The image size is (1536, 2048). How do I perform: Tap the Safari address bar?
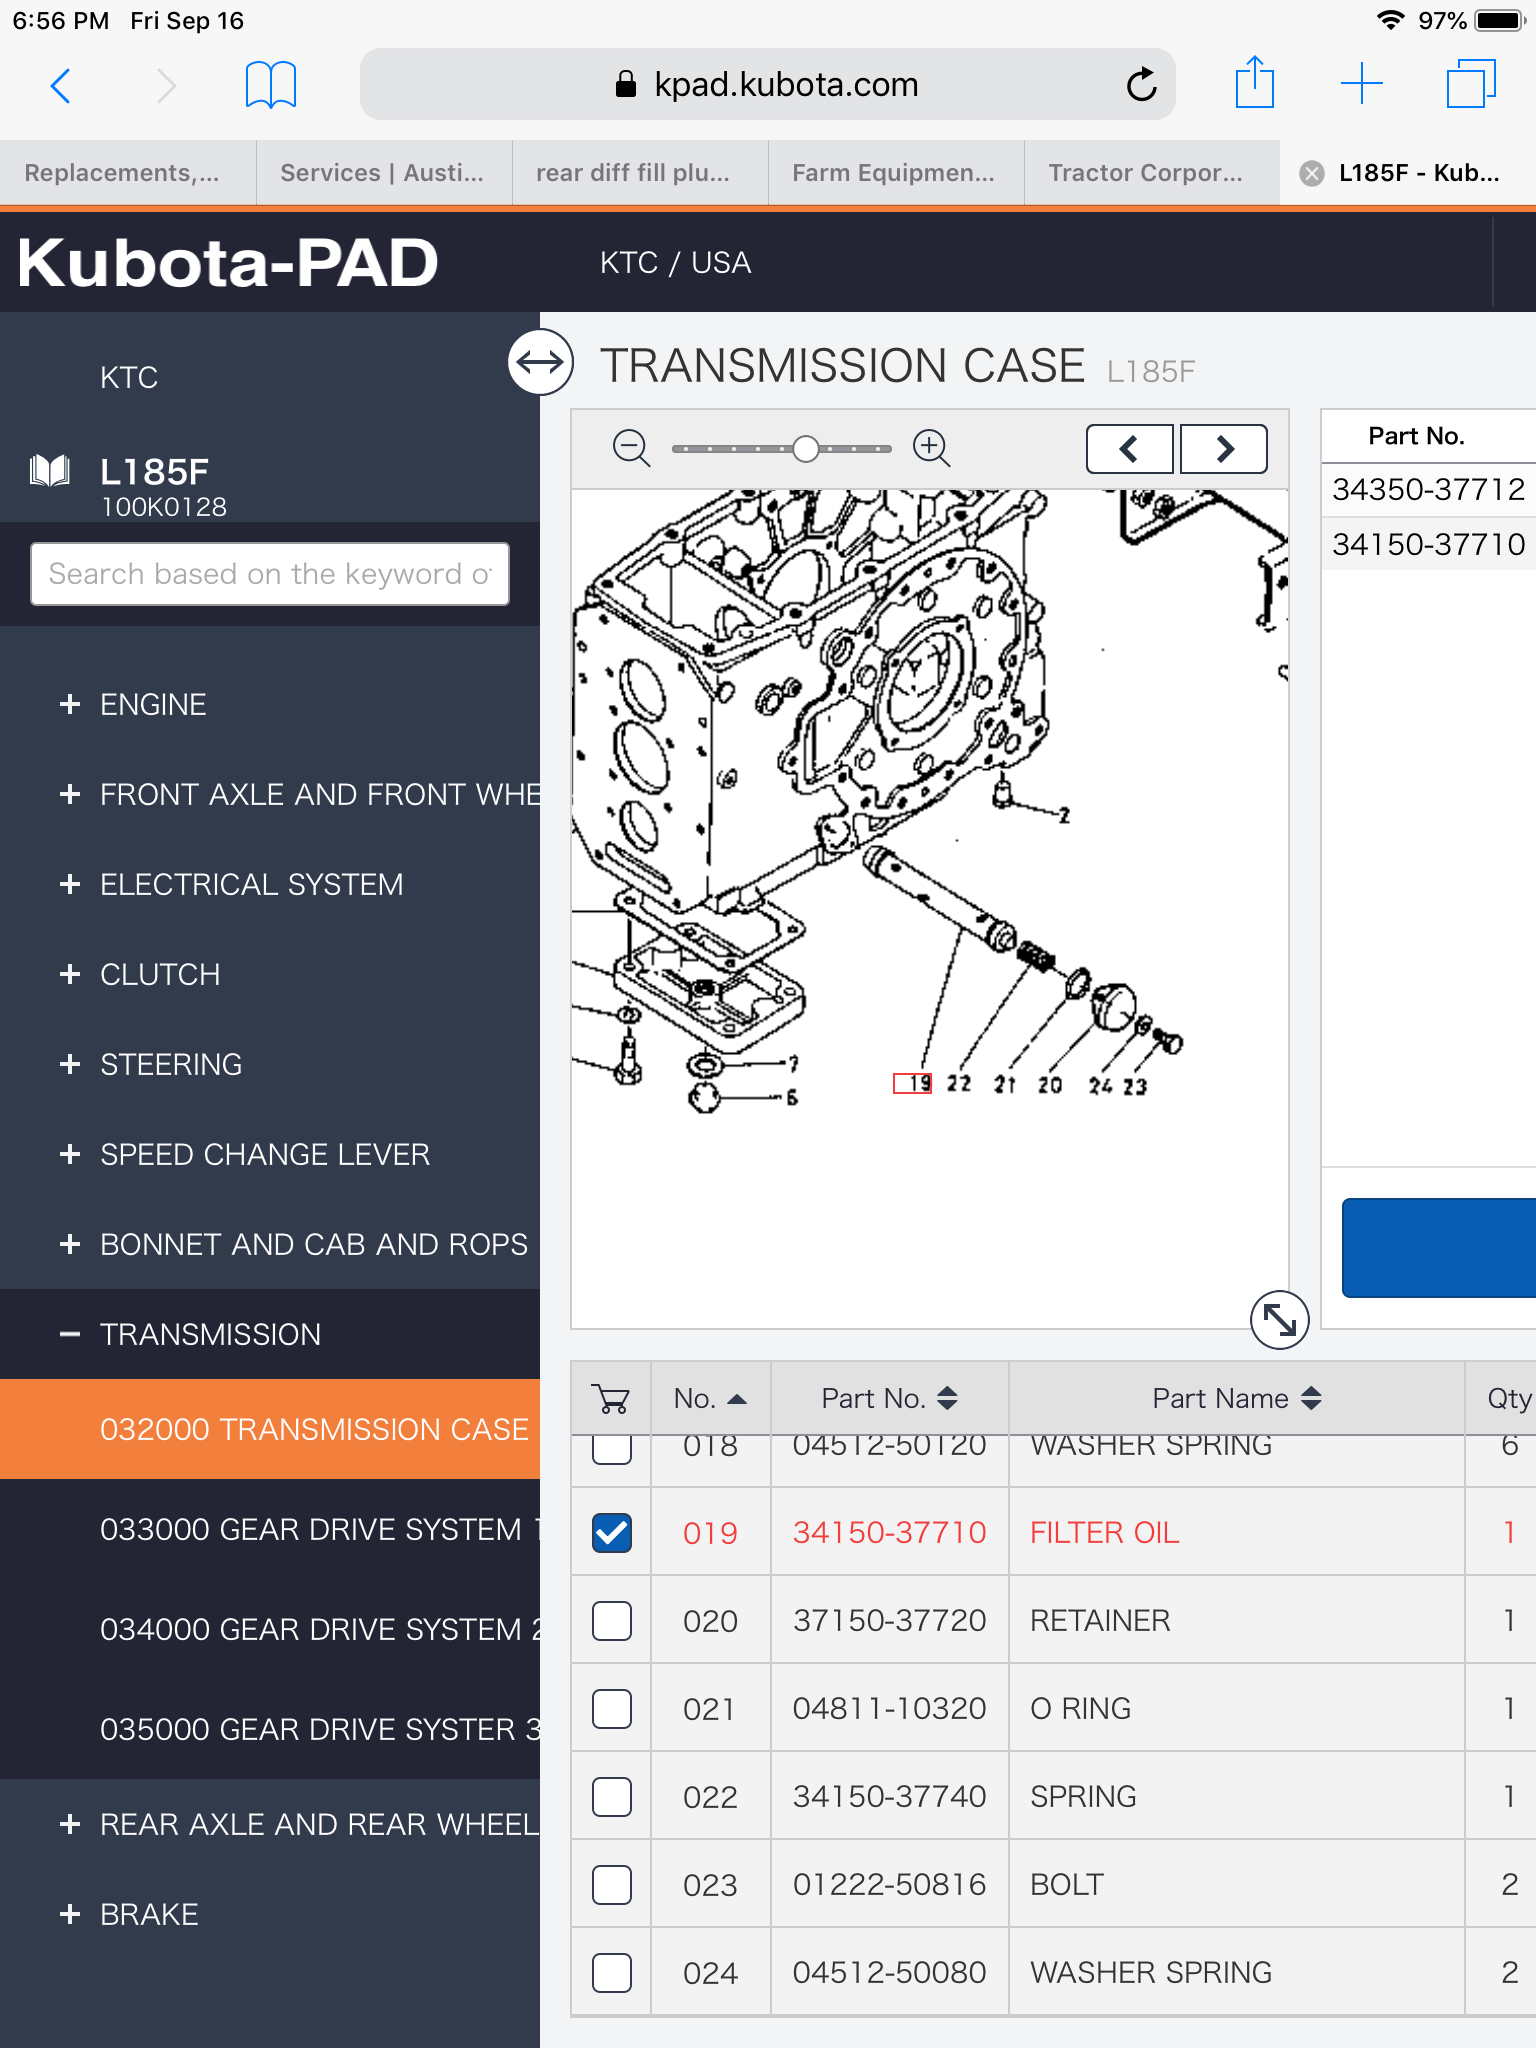[767, 85]
